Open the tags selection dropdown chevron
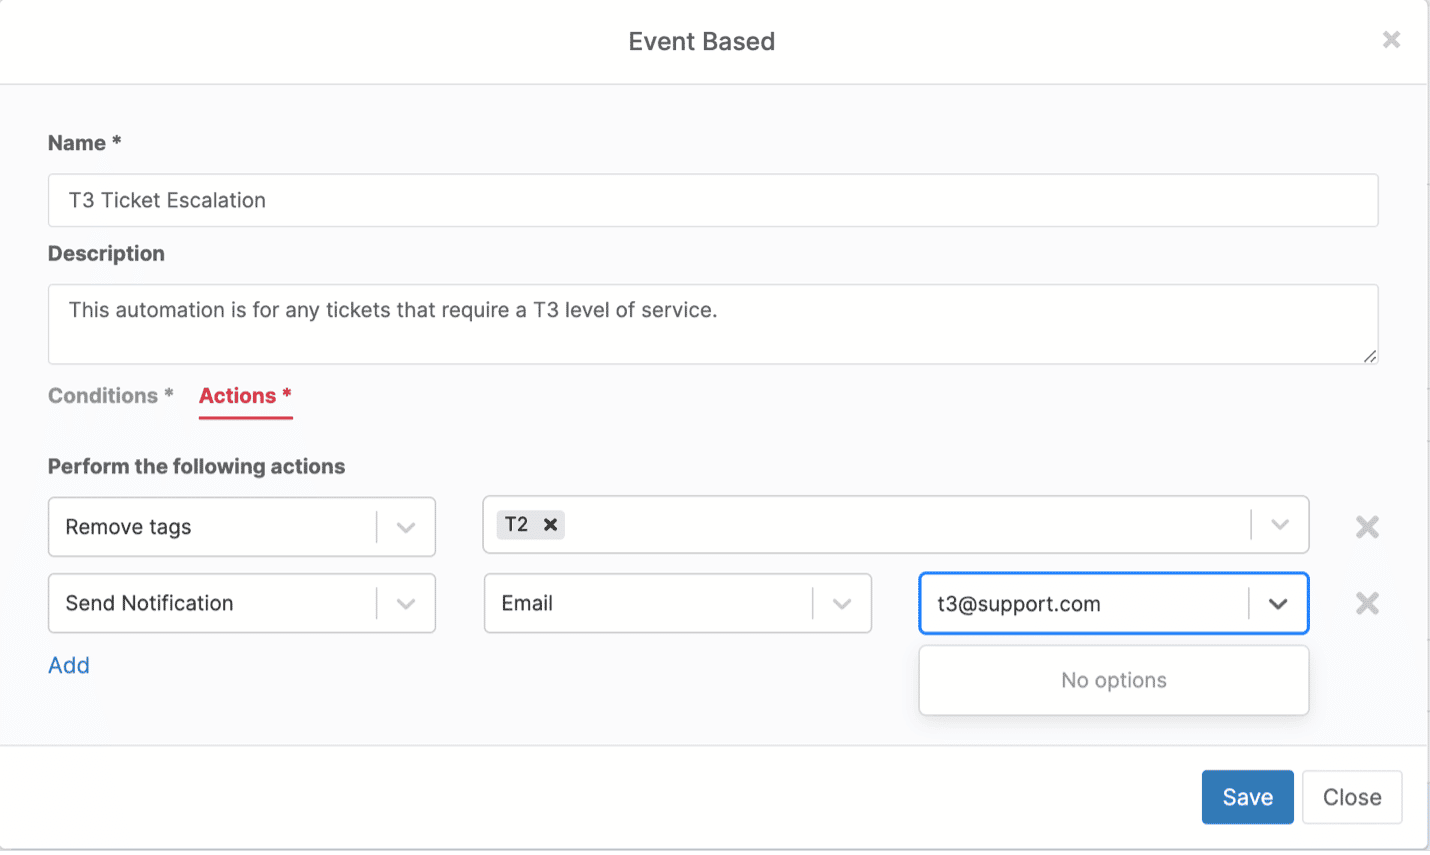This screenshot has width=1430, height=855. (1280, 525)
